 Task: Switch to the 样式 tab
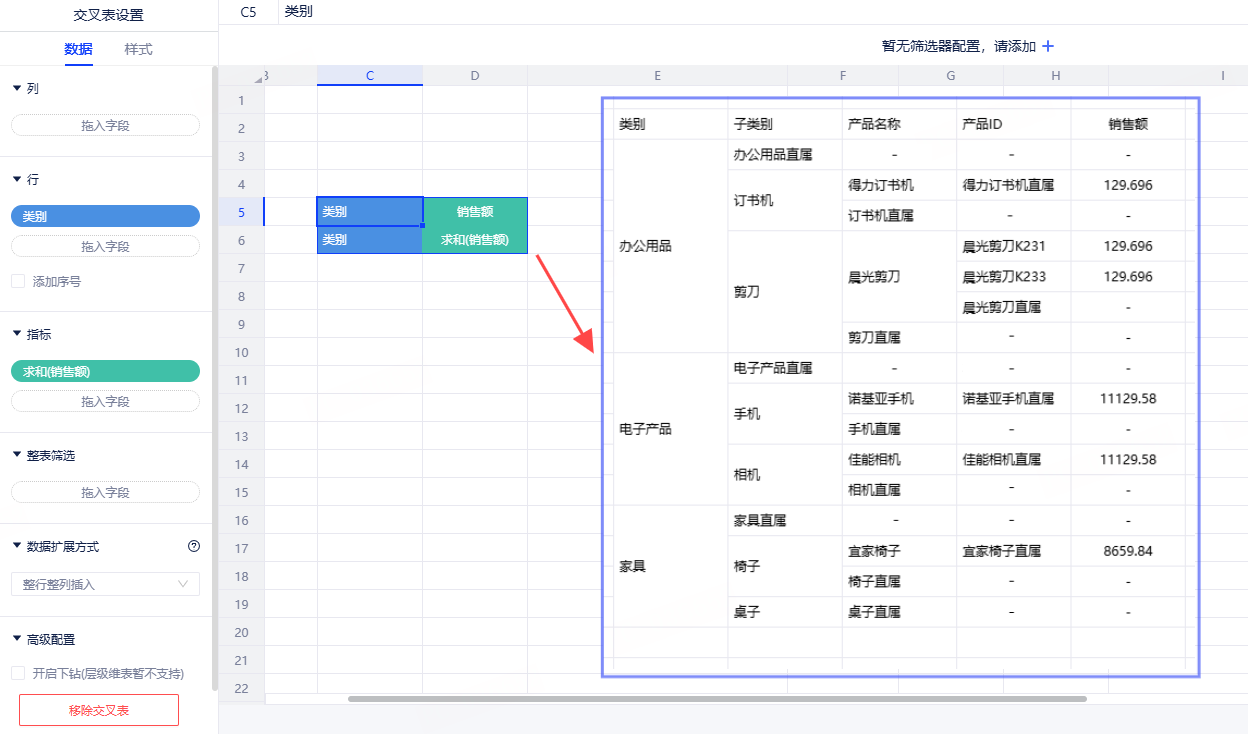(138, 49)
